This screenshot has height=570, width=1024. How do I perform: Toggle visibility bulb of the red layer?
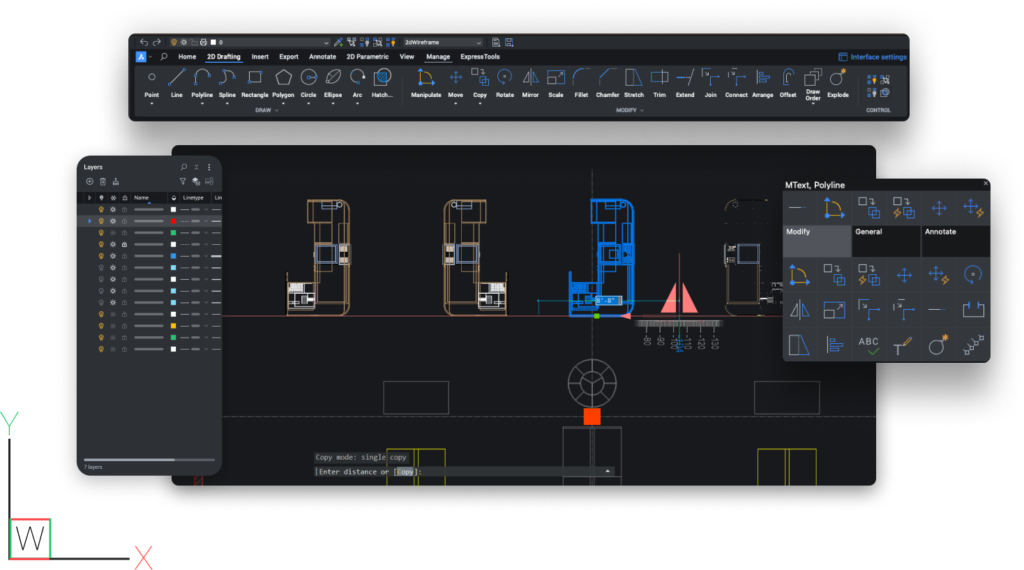(x=101, y=221)
